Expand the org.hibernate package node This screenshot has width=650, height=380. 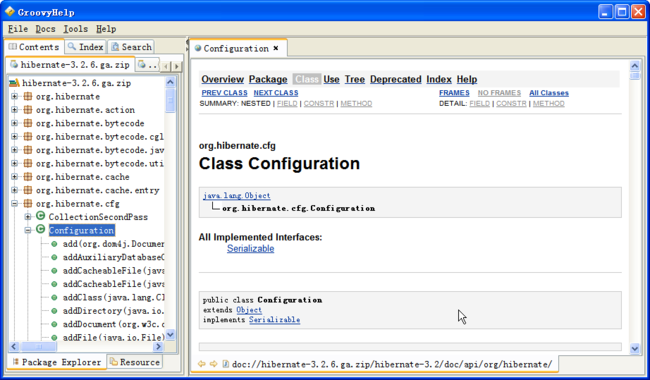tap(15, 97)
